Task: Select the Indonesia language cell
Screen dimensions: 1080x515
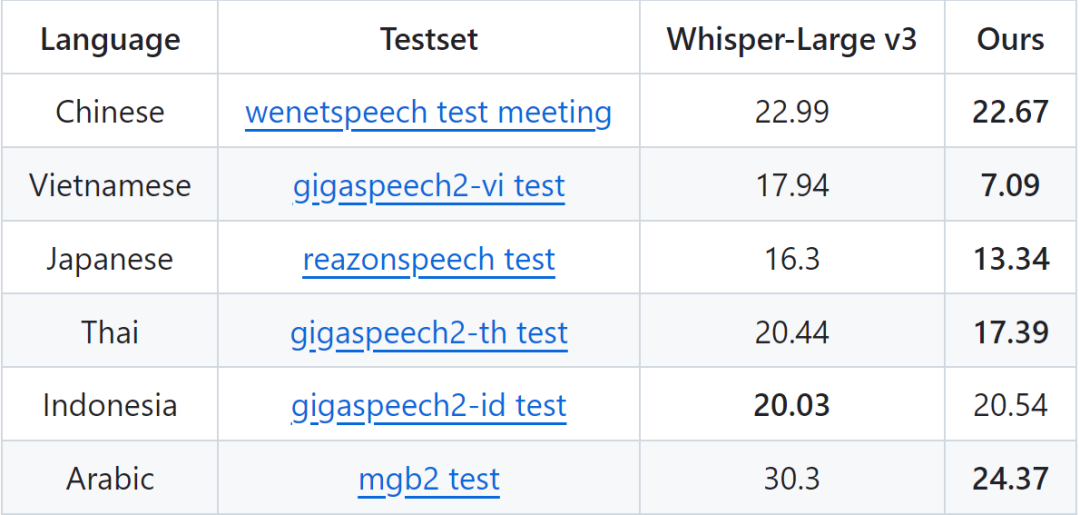Action: point(110,406)
